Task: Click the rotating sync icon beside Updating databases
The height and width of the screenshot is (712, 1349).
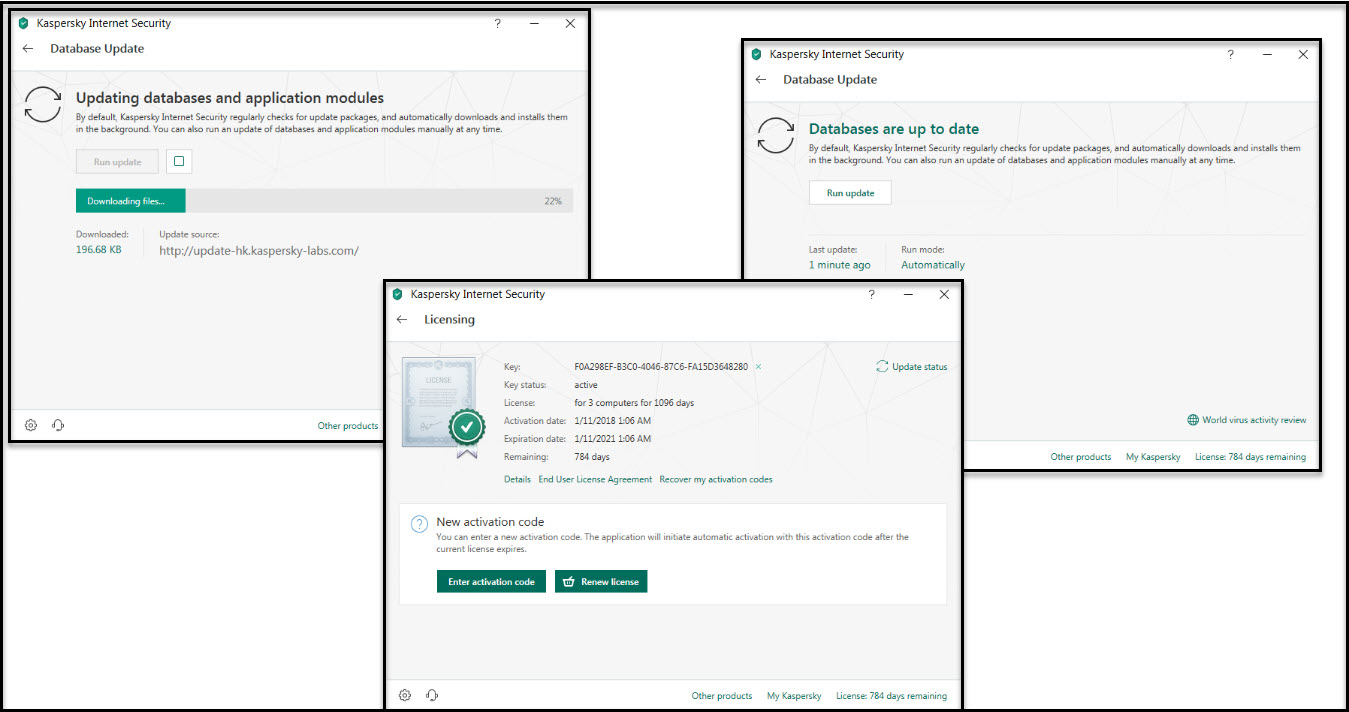Action: coord(43,104)
